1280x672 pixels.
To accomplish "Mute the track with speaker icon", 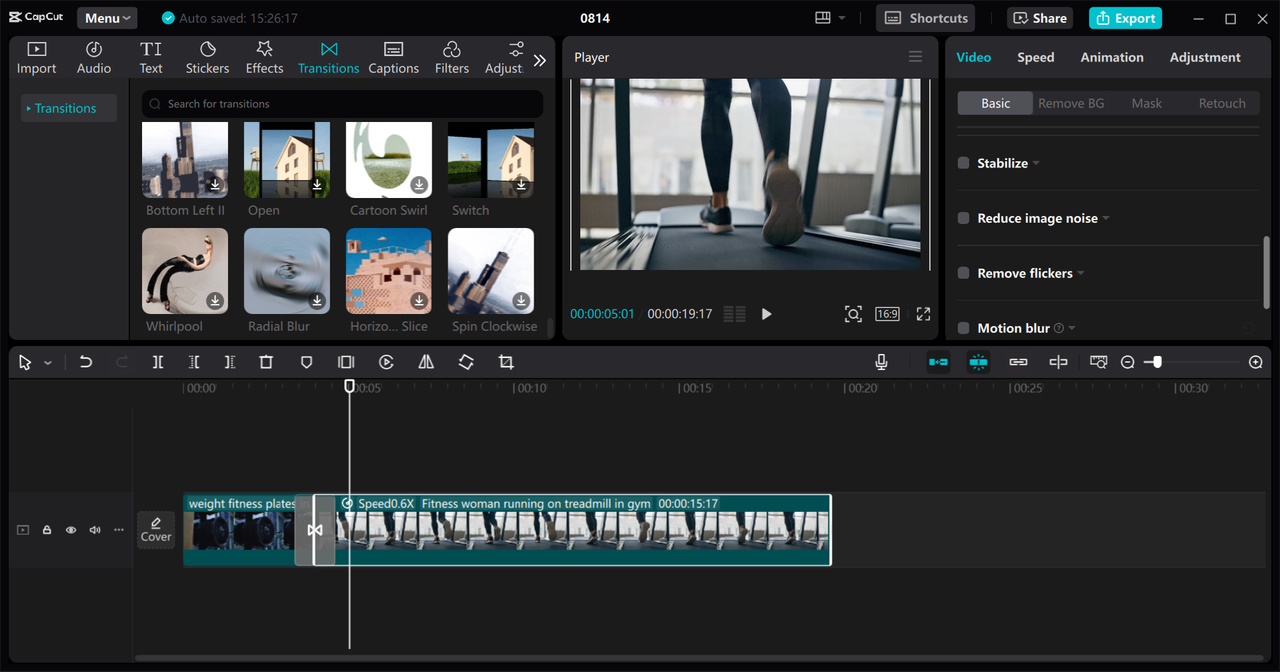I will (x=95, y=530).
